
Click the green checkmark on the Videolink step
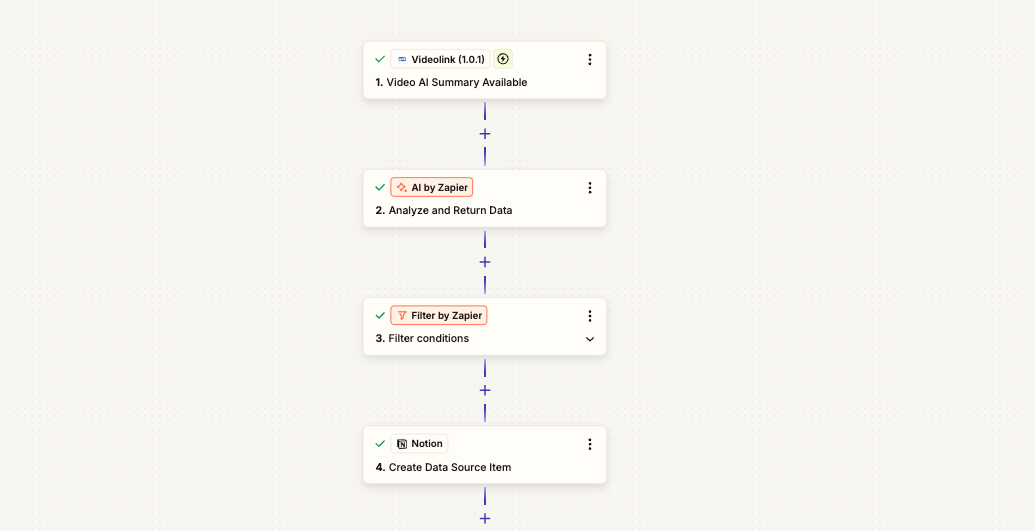(380, 59)
